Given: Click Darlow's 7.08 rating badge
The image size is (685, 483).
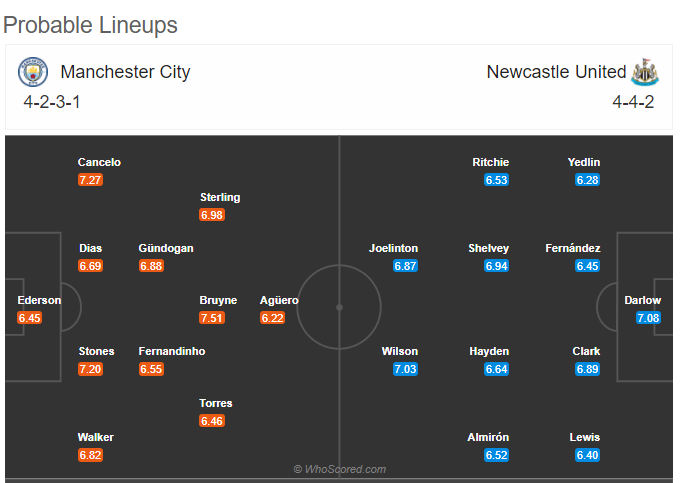Looking at the screenshot, I should (648, 318).
